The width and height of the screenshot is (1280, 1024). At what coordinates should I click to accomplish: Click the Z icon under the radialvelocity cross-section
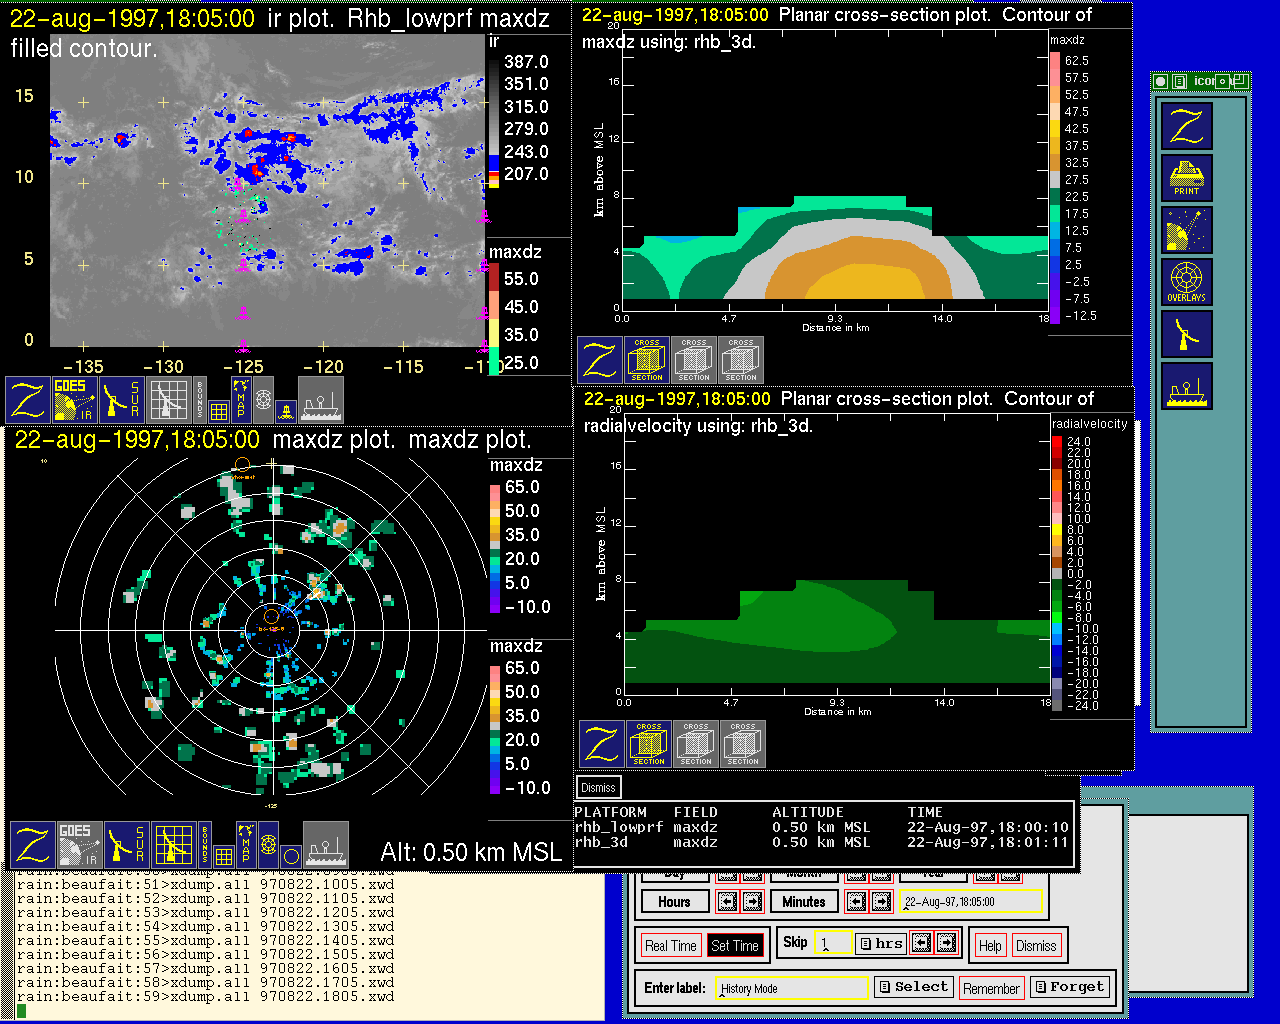pos(601,744)
